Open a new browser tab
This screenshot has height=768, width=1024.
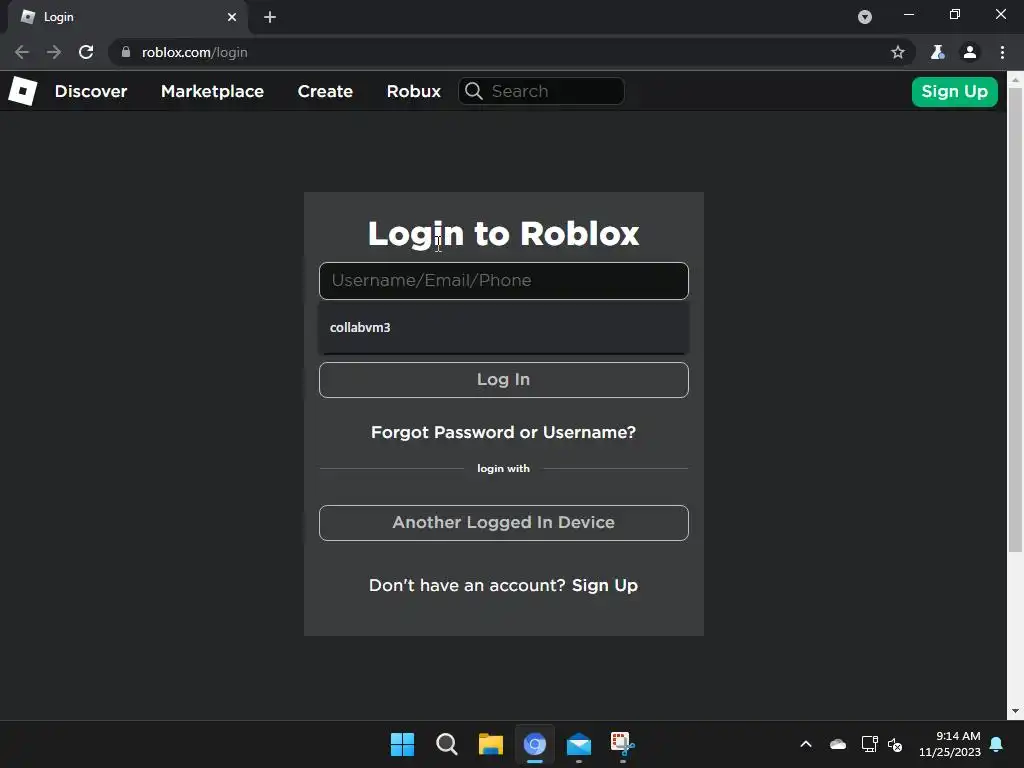coord(270,17)
